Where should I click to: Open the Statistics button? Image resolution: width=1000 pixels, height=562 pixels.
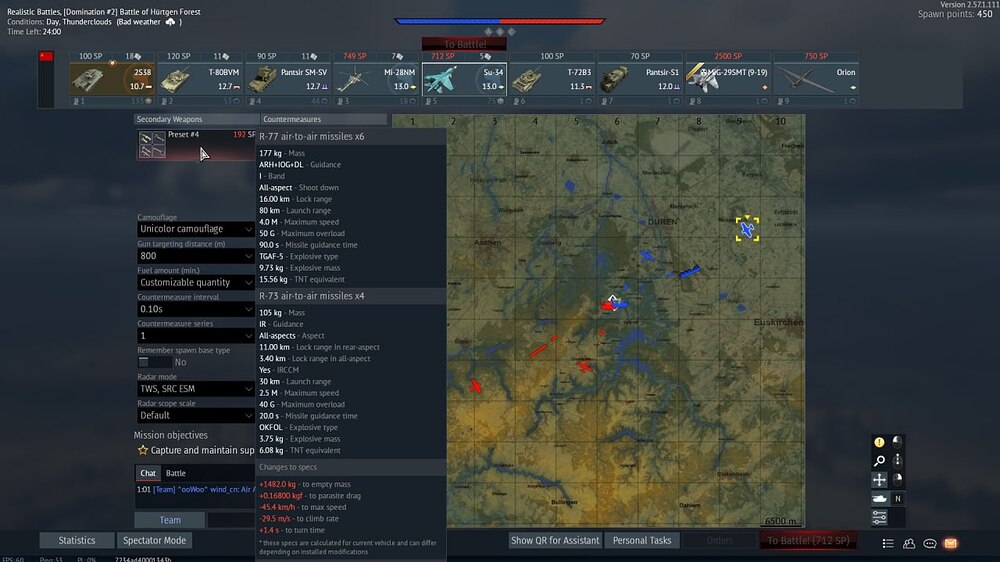pos(77,540)
